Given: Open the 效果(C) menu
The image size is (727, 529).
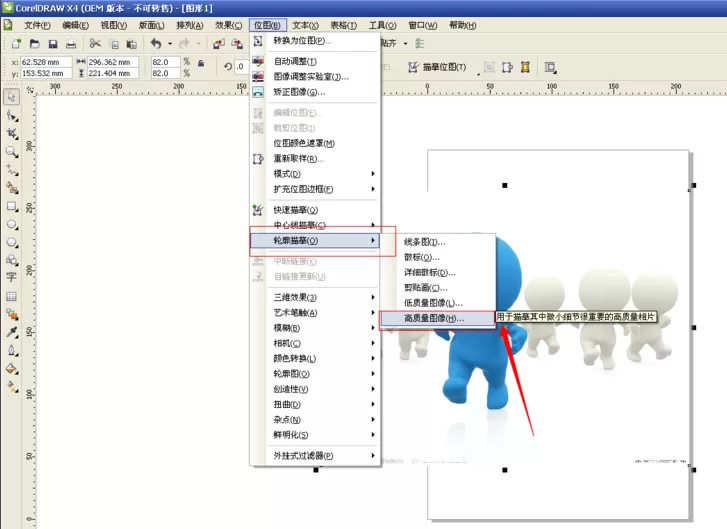Looking at the screenshot, I should [228, 25].
